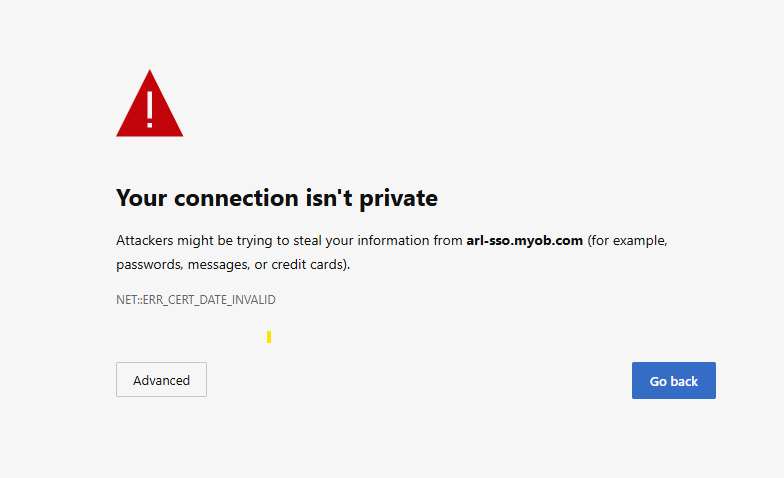The height and width of the screenshot is (478, 784).
Task: Click the 'NET::' prefix of error code
Action: click(129, 300)
